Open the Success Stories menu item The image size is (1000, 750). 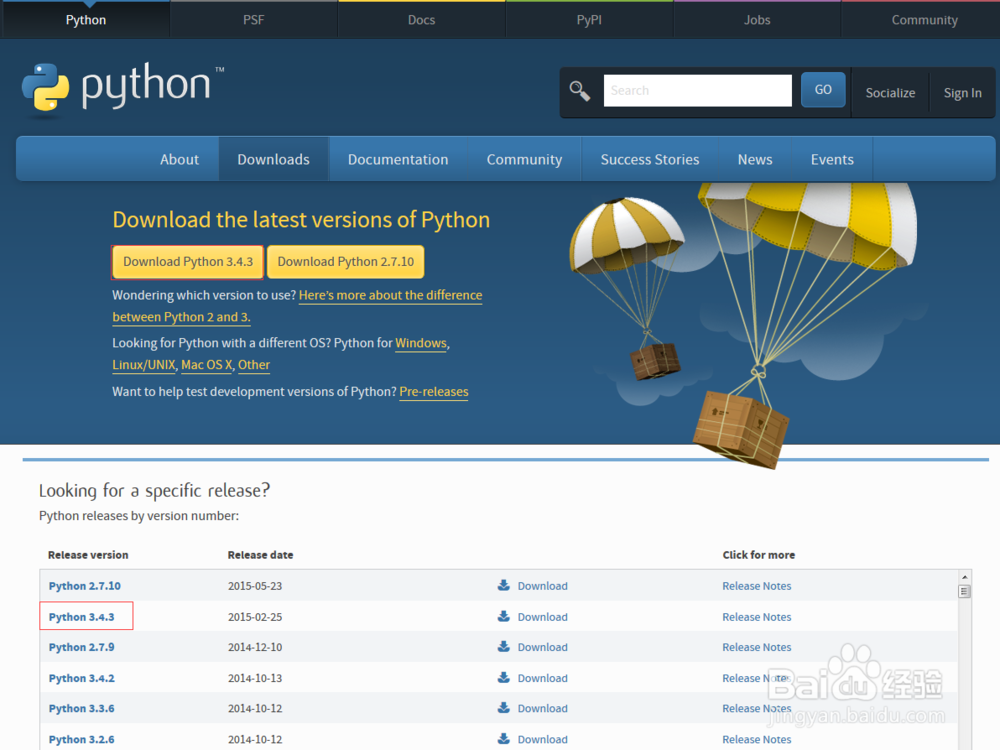pos(650,159)
